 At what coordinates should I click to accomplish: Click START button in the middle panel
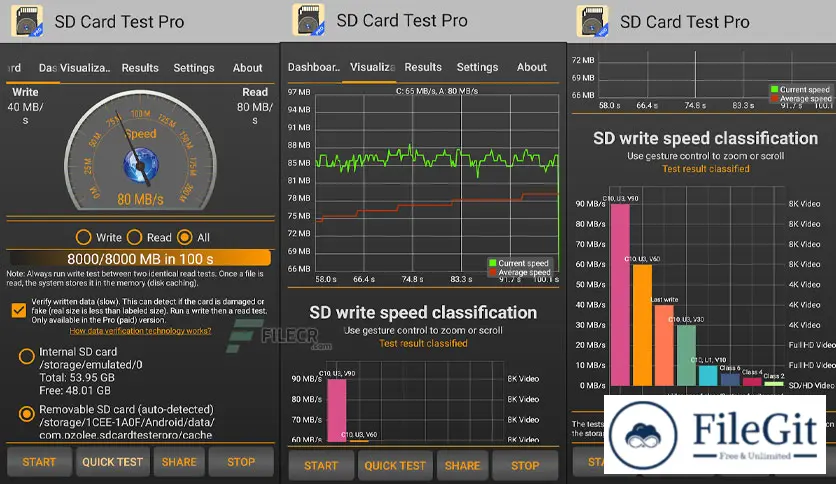pyautogui.click(x=321, y=465)
